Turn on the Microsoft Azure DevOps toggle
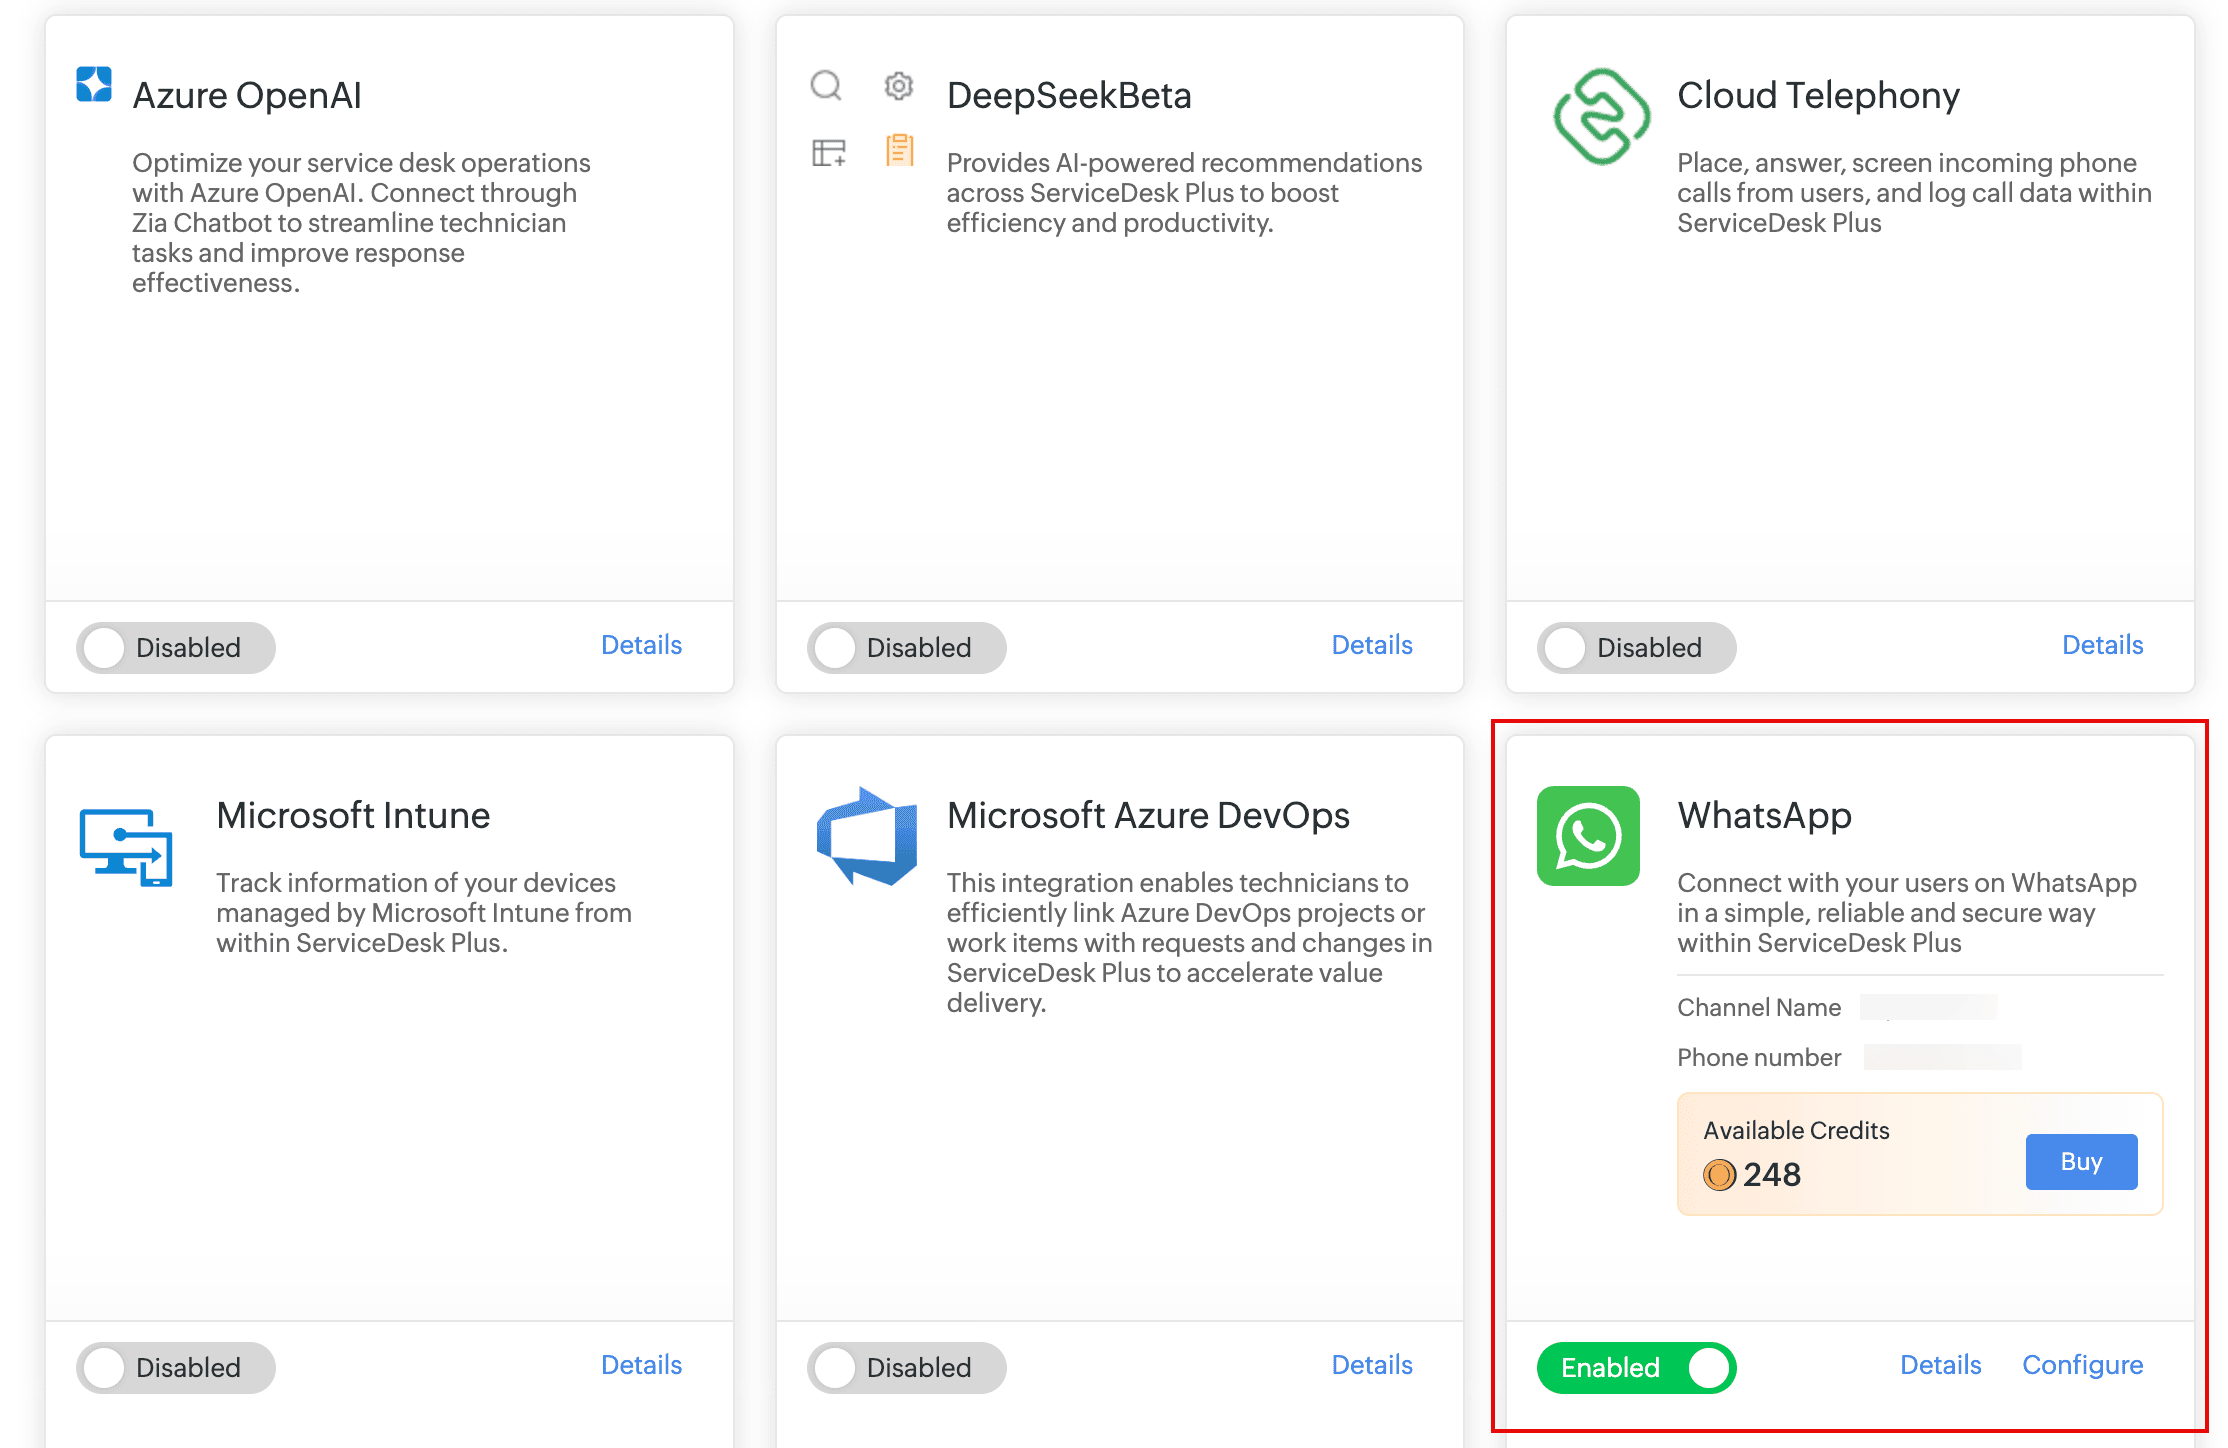The height and width of the screenshot is (1448, 2228). pyautogui.click(x=906, y=1368)
